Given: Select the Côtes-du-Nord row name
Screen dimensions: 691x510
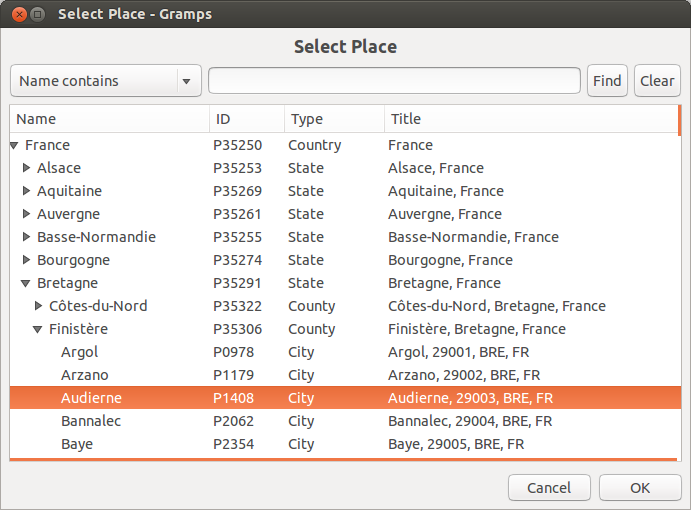Looking at the screenshot, I should point(98,306).
